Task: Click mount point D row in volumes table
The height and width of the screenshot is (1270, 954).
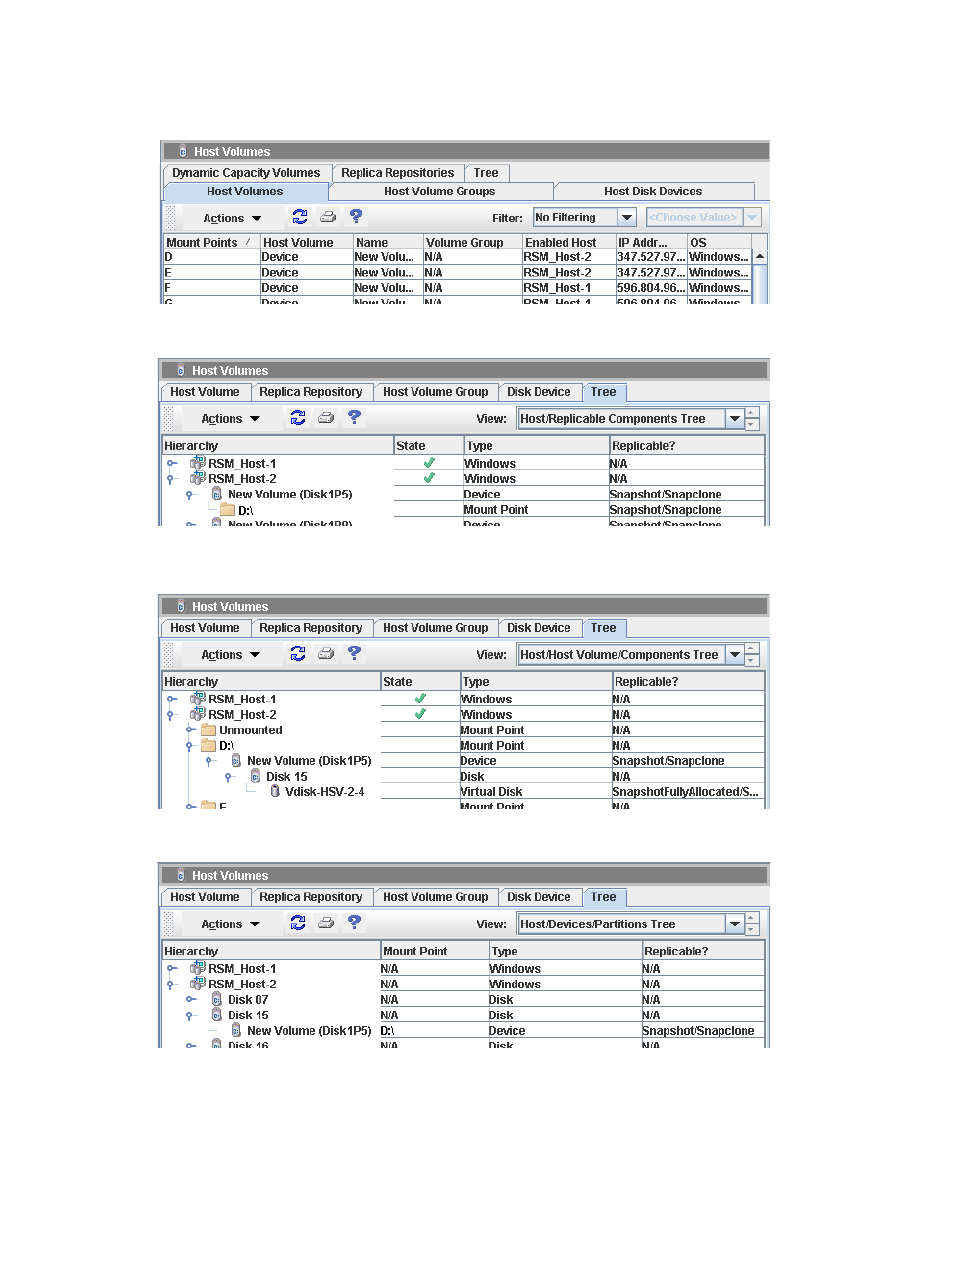Action: point(458,257)
